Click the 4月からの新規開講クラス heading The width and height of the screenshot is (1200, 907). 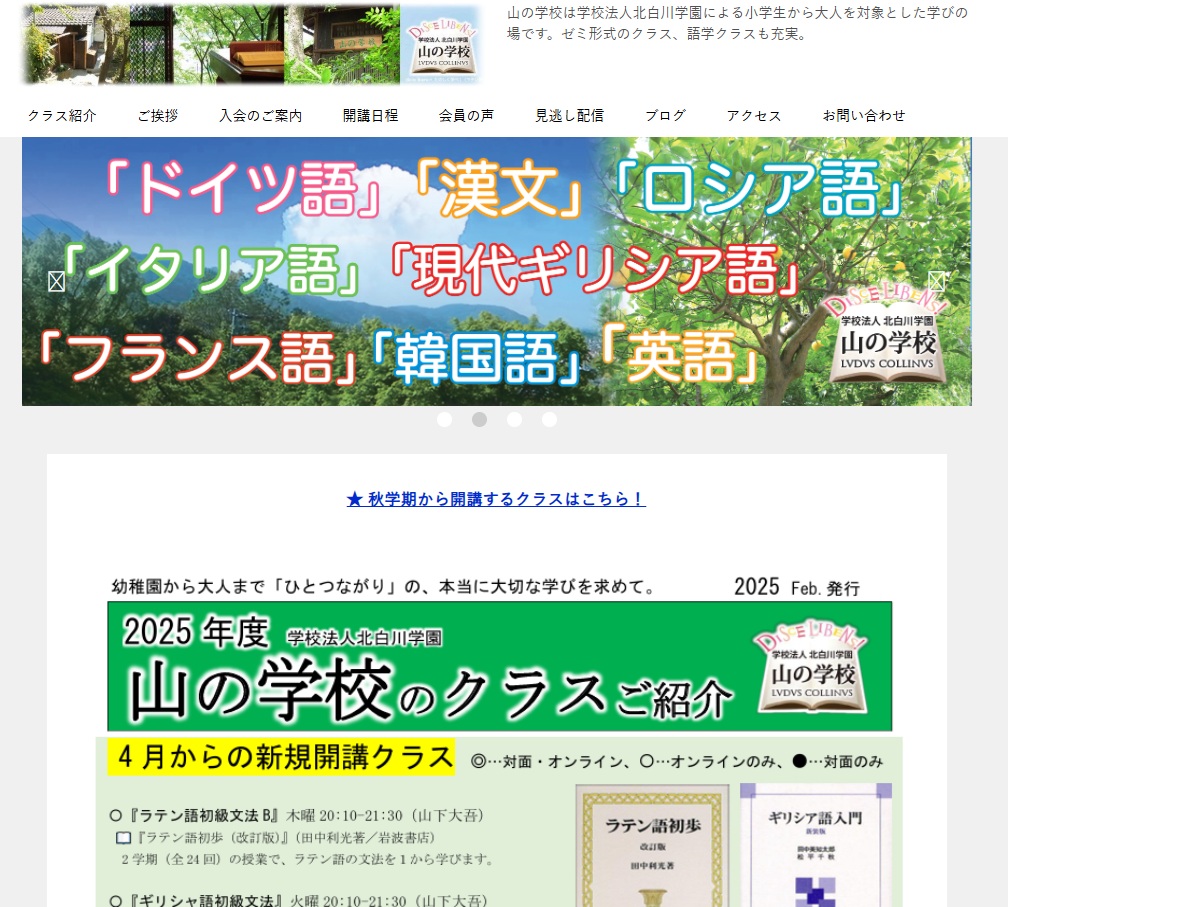pos(281,757)
